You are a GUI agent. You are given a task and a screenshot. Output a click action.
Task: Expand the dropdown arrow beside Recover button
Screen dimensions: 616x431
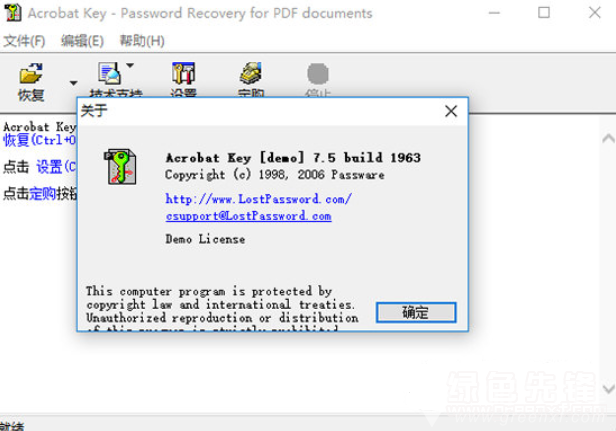[x=73, y=83]
